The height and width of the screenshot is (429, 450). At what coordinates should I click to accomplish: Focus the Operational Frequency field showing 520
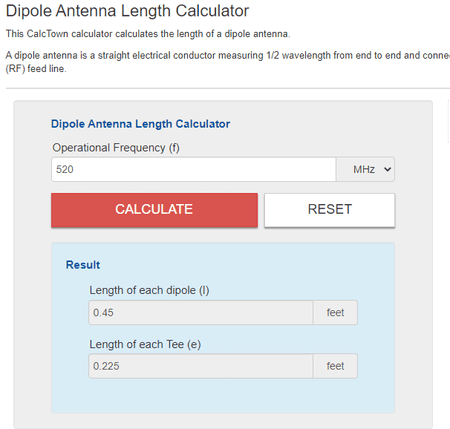[x=194, y=169]
